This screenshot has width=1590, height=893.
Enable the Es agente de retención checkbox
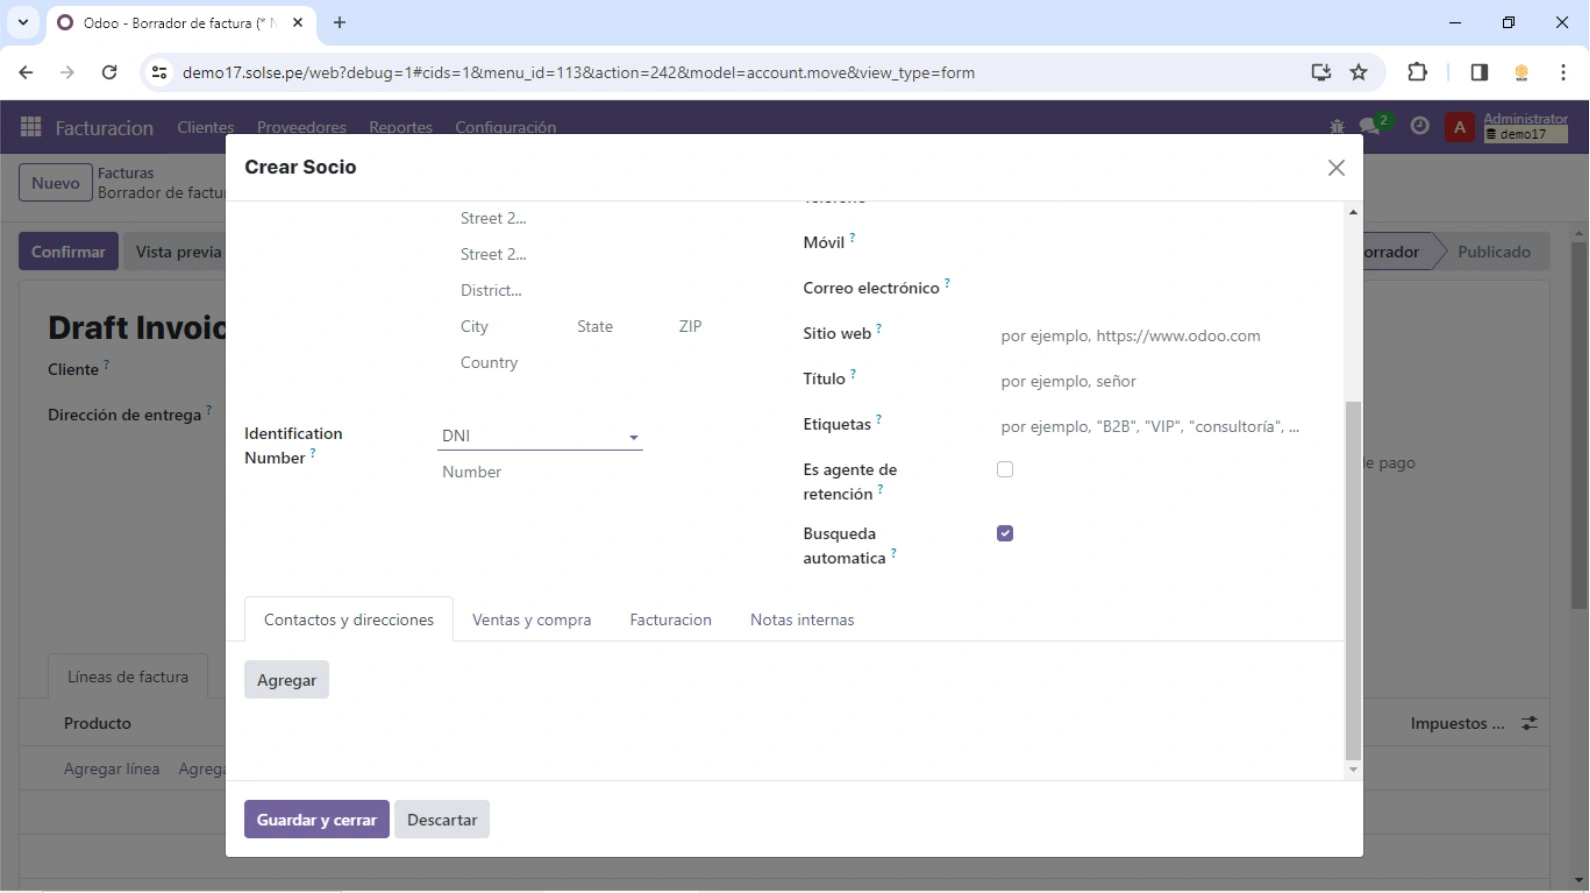click(1005, 469)
